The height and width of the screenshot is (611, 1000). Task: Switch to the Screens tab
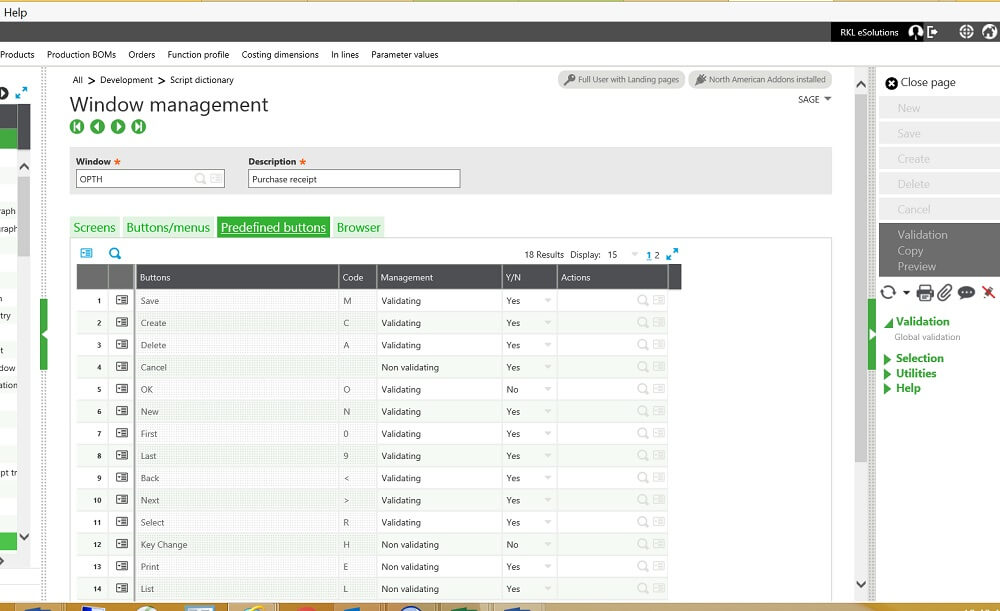94,227
